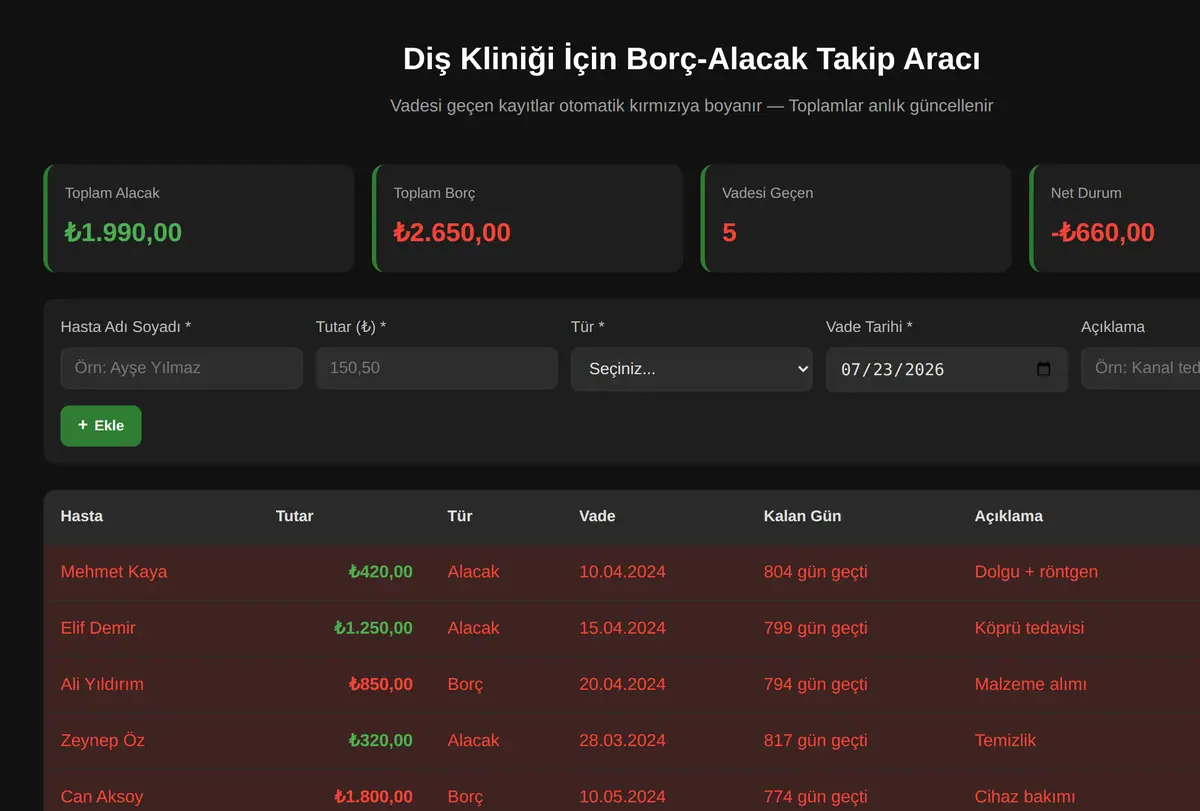Click the Açıklama input field
1200x811 pixels.
(x=1140, y=368)
